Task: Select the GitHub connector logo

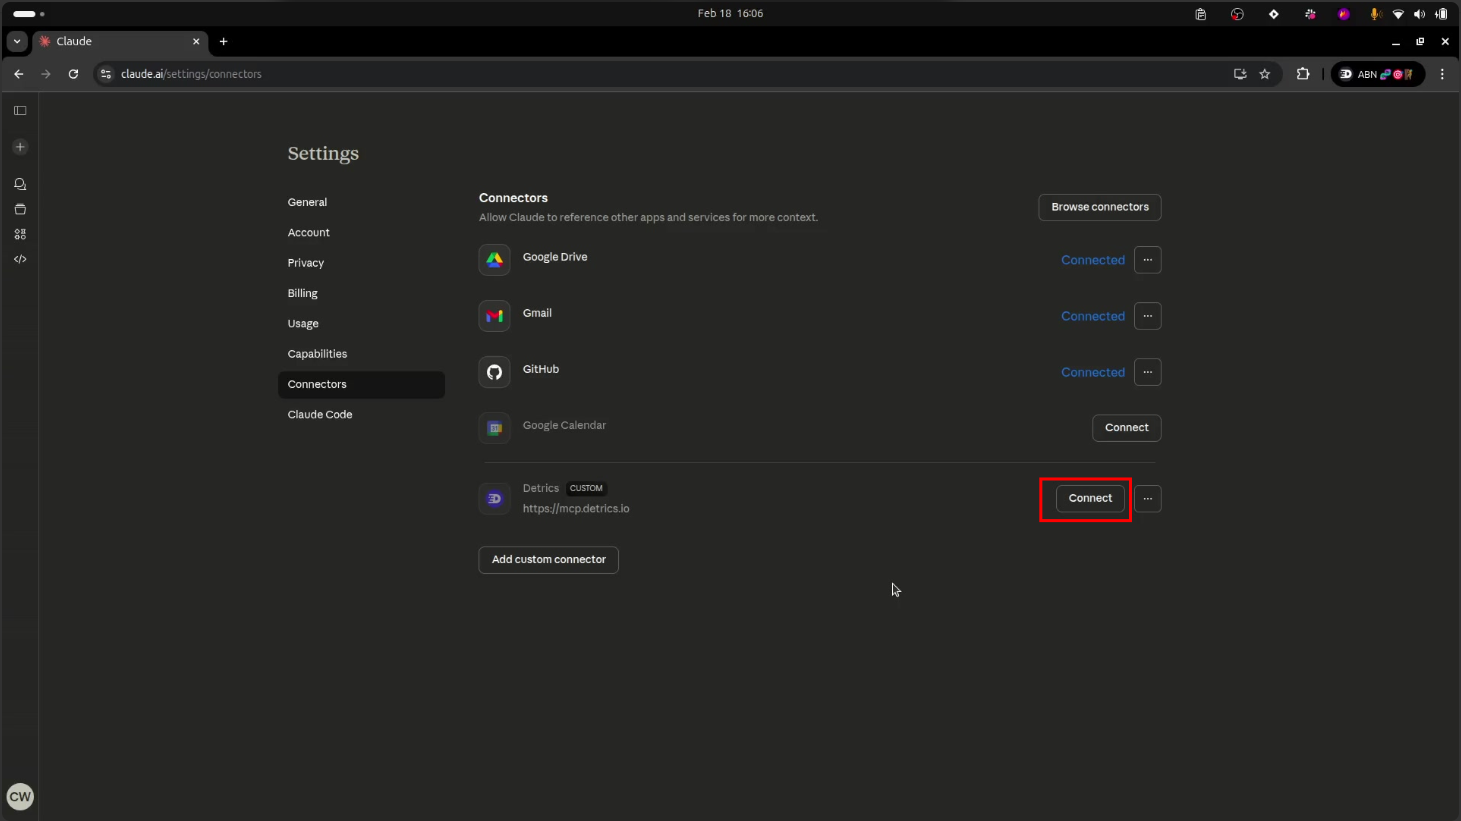Action: 494,372
